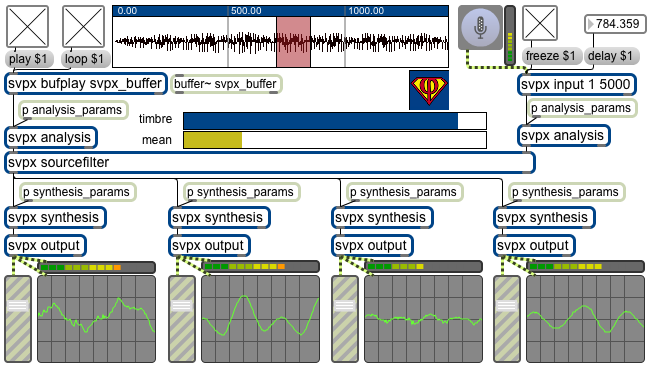Image resolution: width=651 pixels, height=368 pixels.
Task: Click the delay $1 message box
Action: (x=610, y=56)
